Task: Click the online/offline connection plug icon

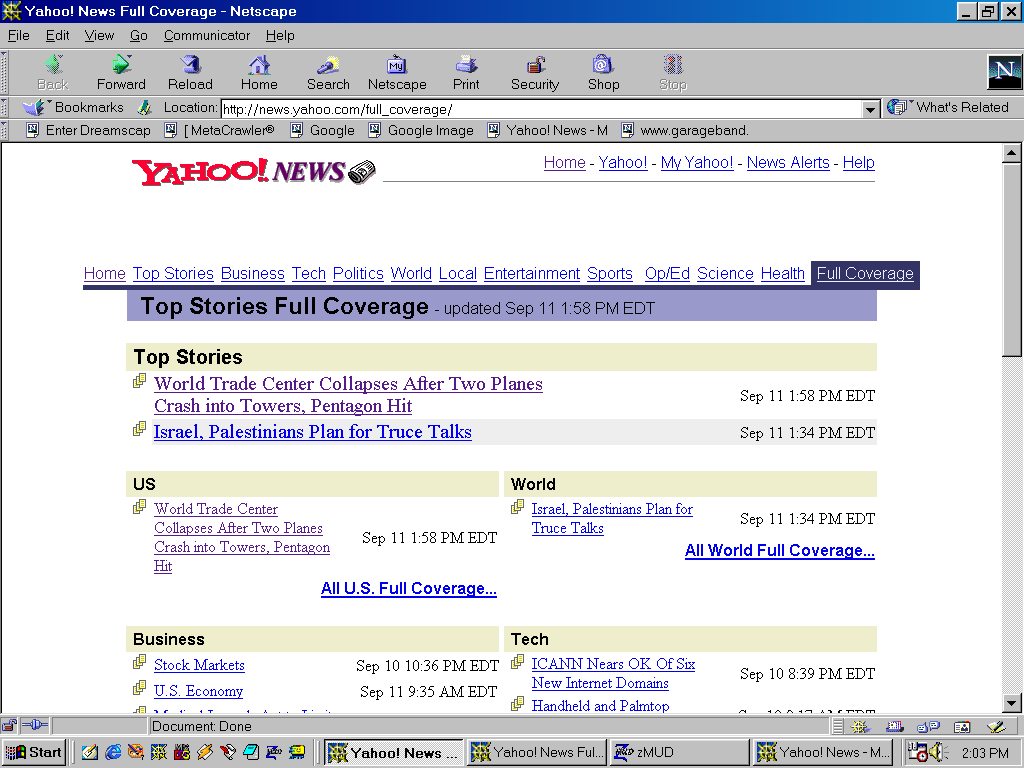Action: (x=35, y=725)
